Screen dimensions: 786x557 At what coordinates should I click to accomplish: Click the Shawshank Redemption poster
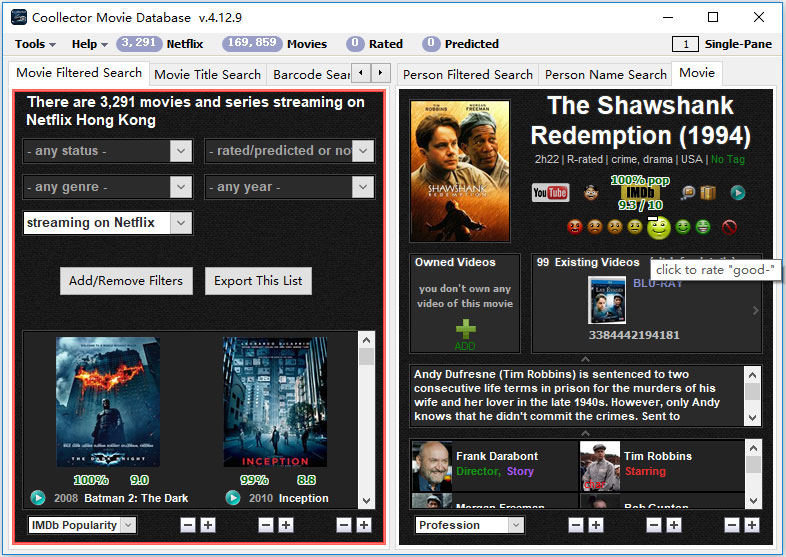[460, 171]
